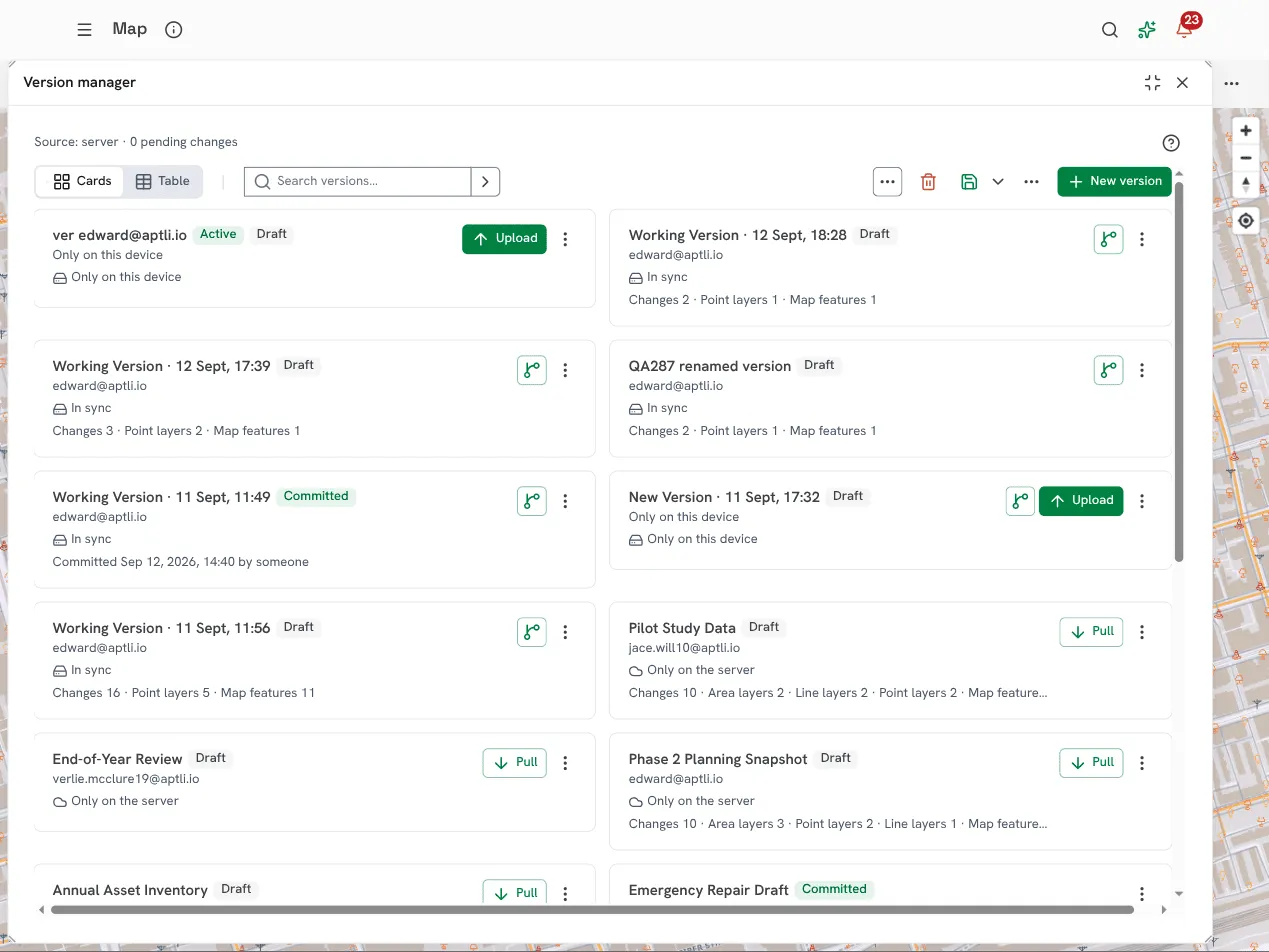Open the ellipsis menu beside New version
This screenshot has width=1269, height=952.
click(1031, 182)
